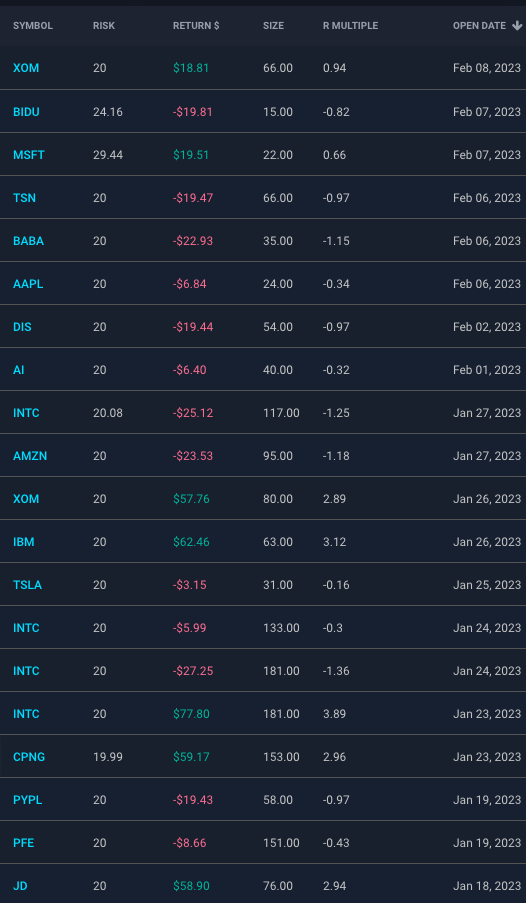Select the 19.99 risk value
The width and height of the screenshot is (526, 903).
click(108, 757)
